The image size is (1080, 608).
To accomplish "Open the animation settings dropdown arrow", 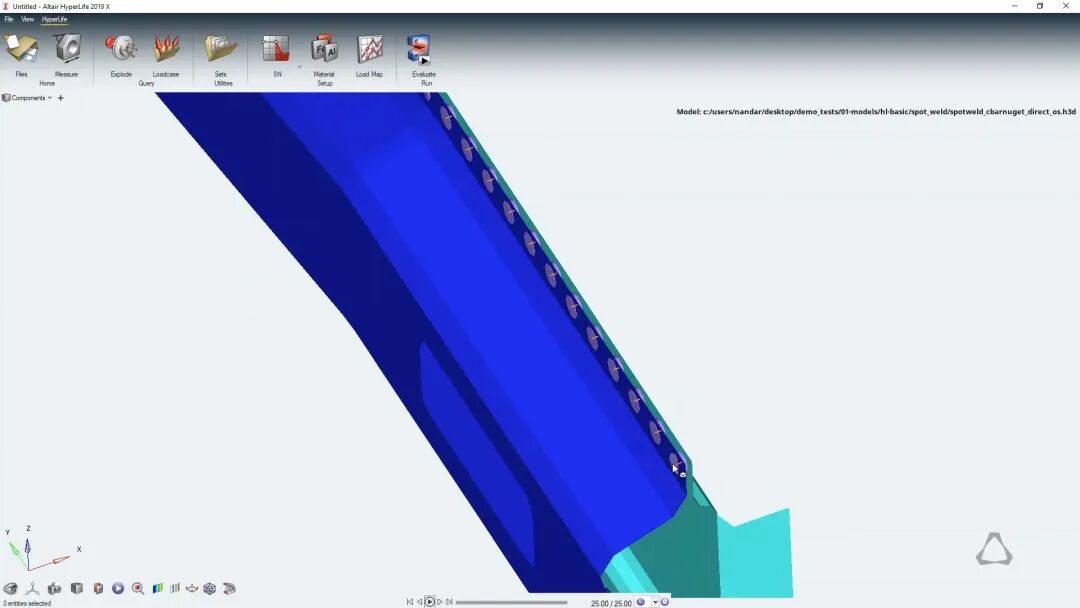I will tap(656, 602).
